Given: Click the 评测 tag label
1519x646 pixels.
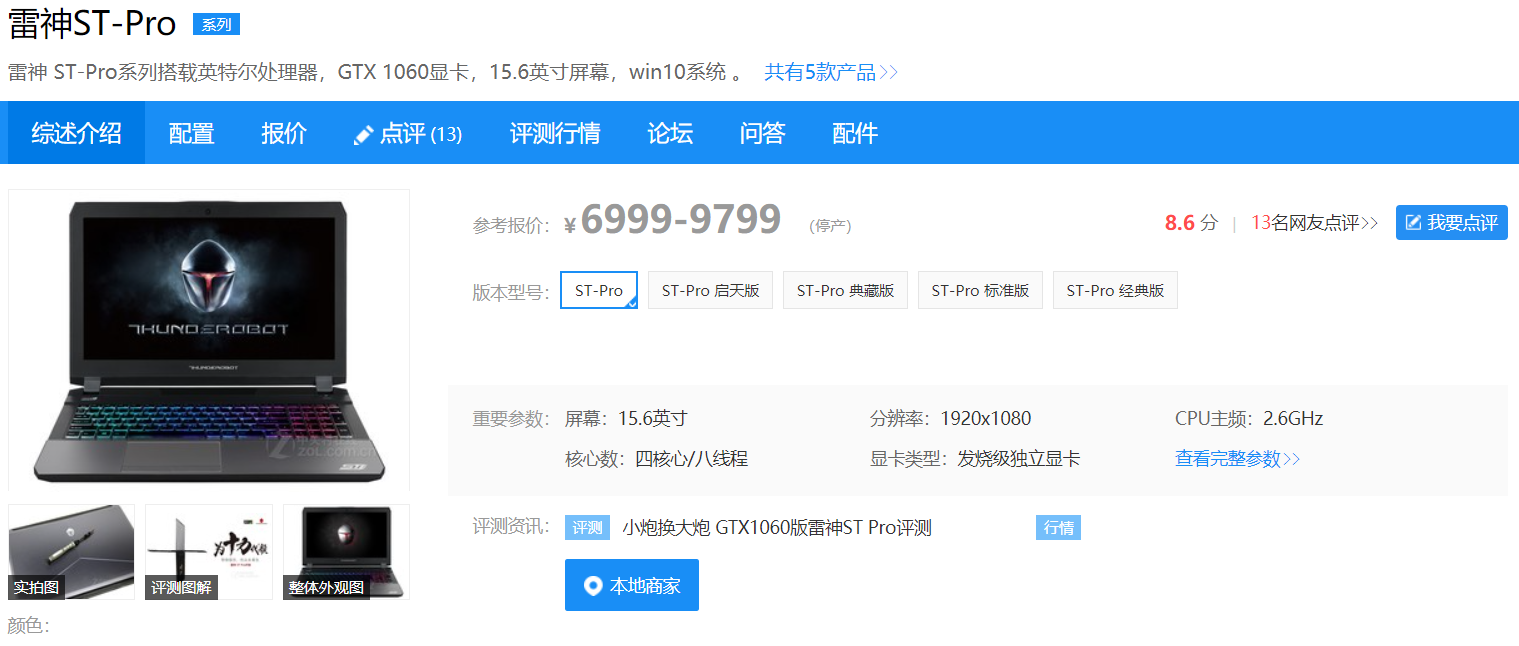Looking at the screenshot, I should pyautogui.click(x=587, y=528).
